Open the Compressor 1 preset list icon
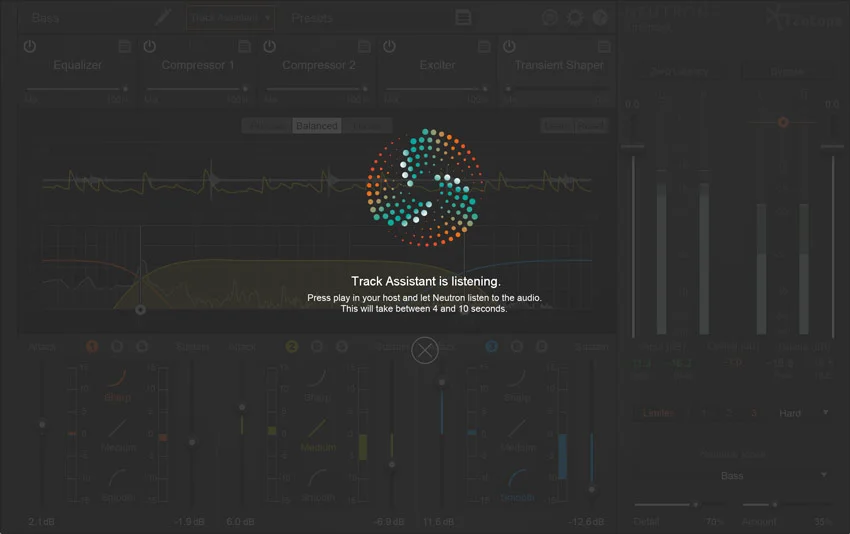This screenshot has width=850, height=534. coord(244,47)
